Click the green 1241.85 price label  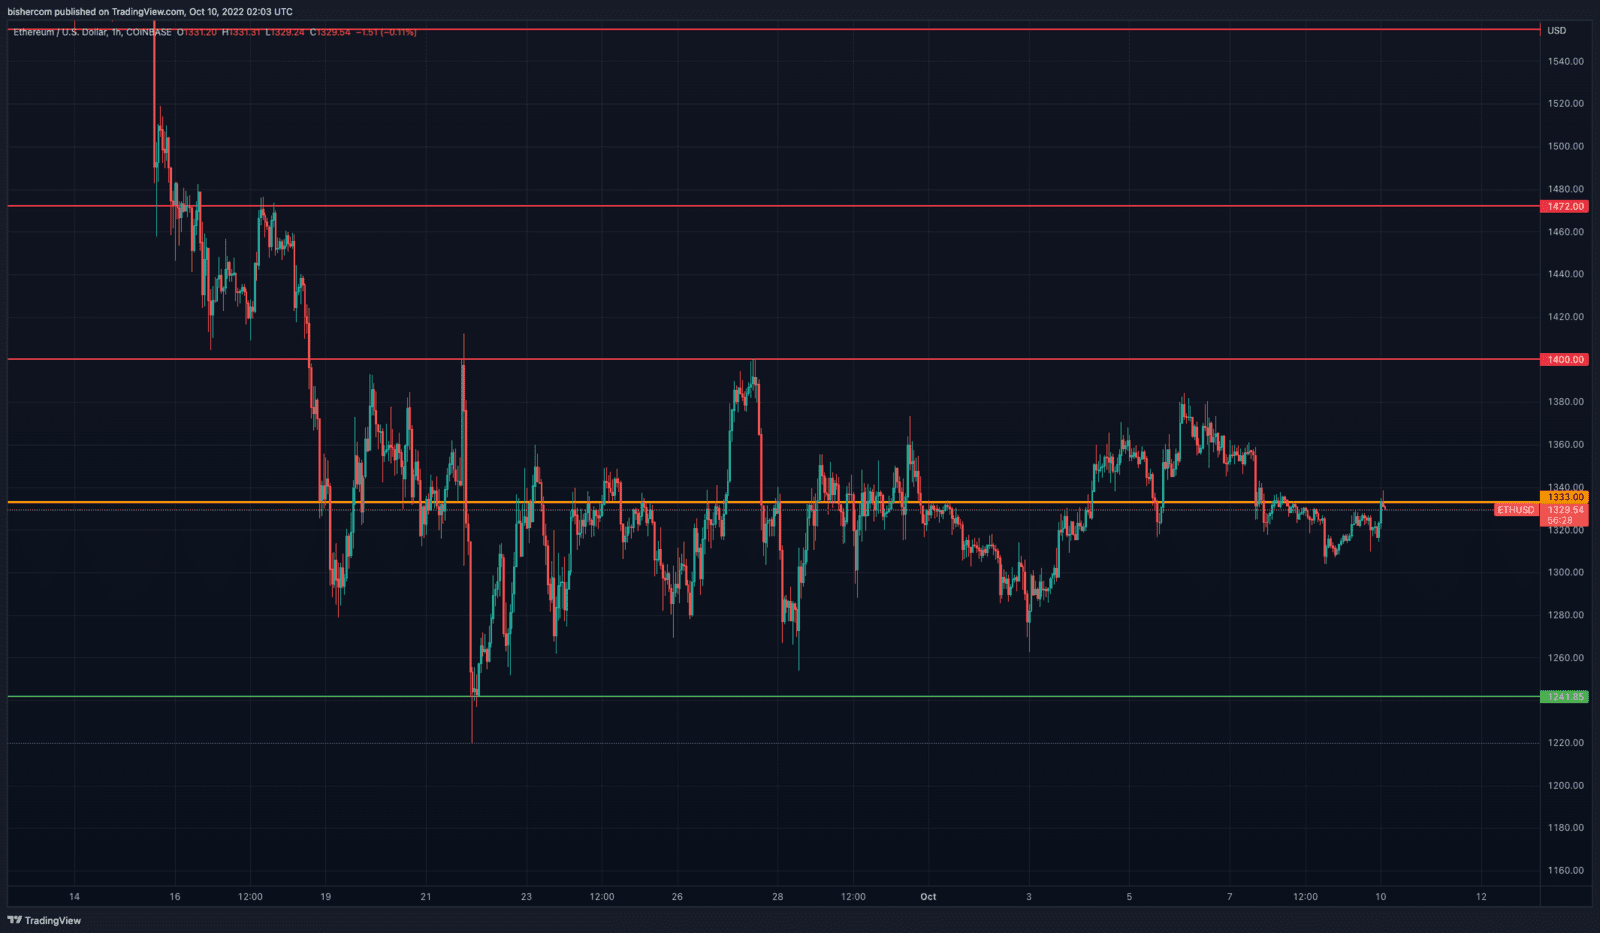1565,697
